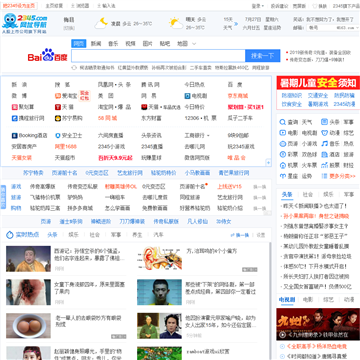360x360 pixels.
Task: Click the 安全卫士 shield icon
Action: pos(58,136)
